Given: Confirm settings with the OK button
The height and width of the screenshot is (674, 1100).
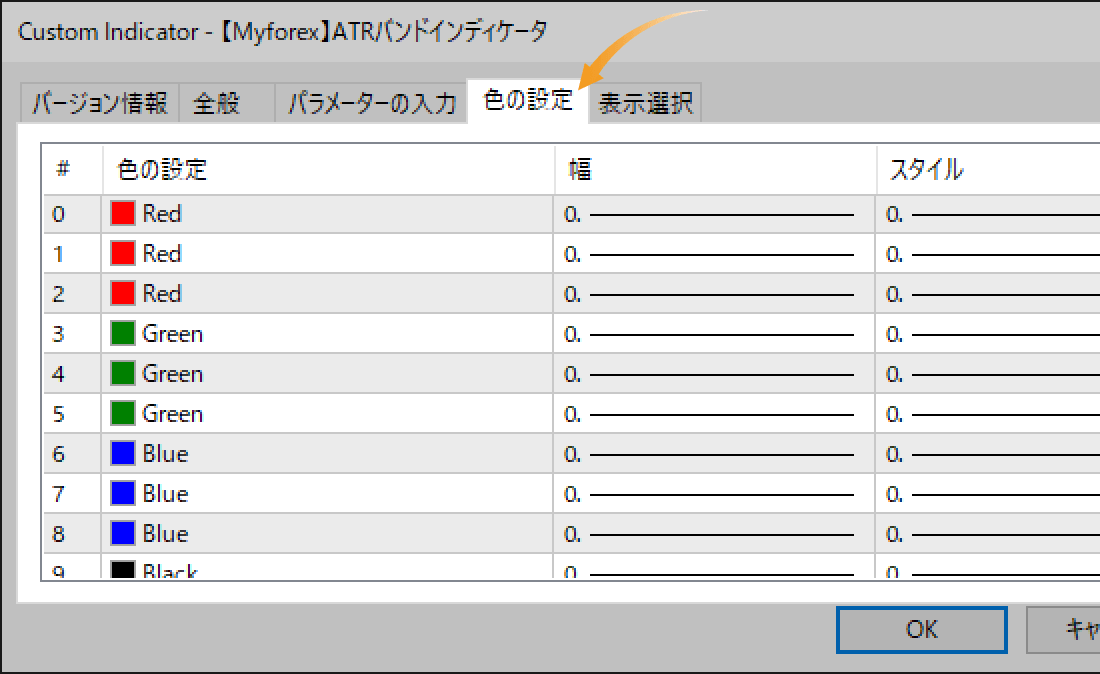Looking at the screenshot, I should 920,629.
